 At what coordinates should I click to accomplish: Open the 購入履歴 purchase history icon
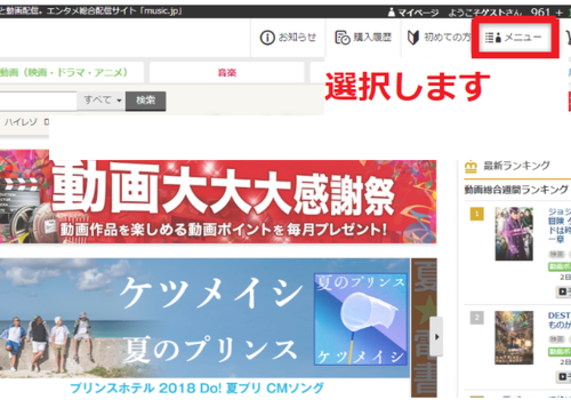(342, 38)
